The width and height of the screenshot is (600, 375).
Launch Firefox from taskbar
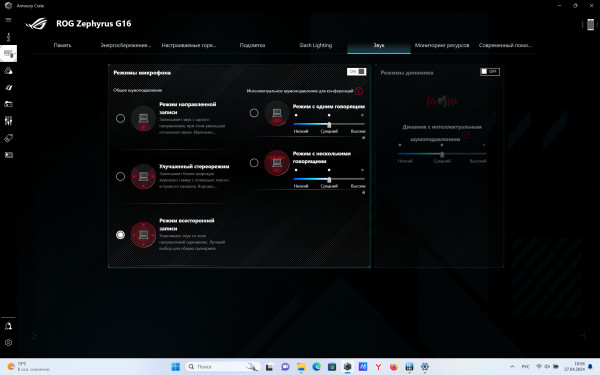point(394,367)
